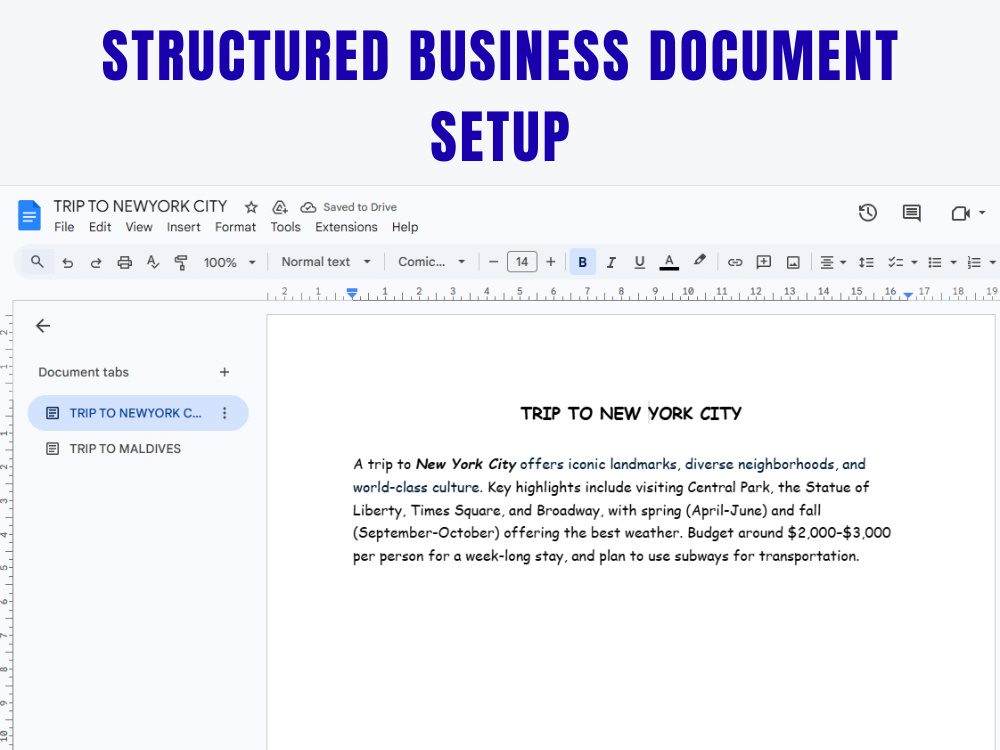Open the Comic font family dropdown
The image size is (1000, 750).
tap(432, 262)
